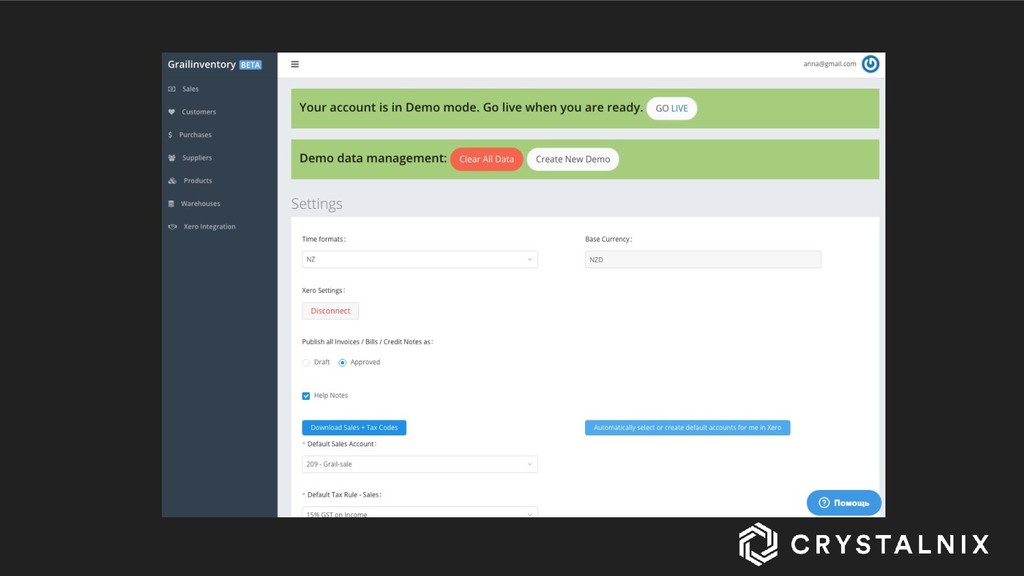Click the question mark help icon
1024x576 pixels.
[824, 503]
